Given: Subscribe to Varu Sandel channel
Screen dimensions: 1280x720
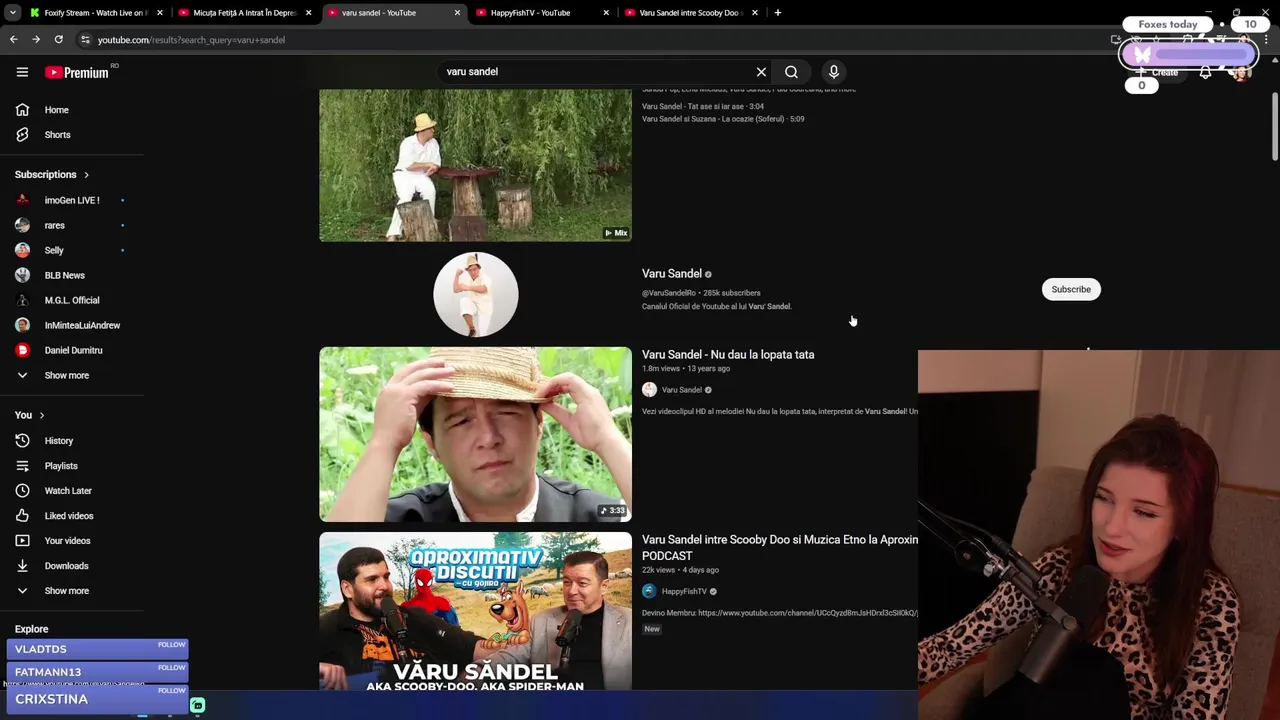Looking at the screenshot, I should (x=1071, y=289).
